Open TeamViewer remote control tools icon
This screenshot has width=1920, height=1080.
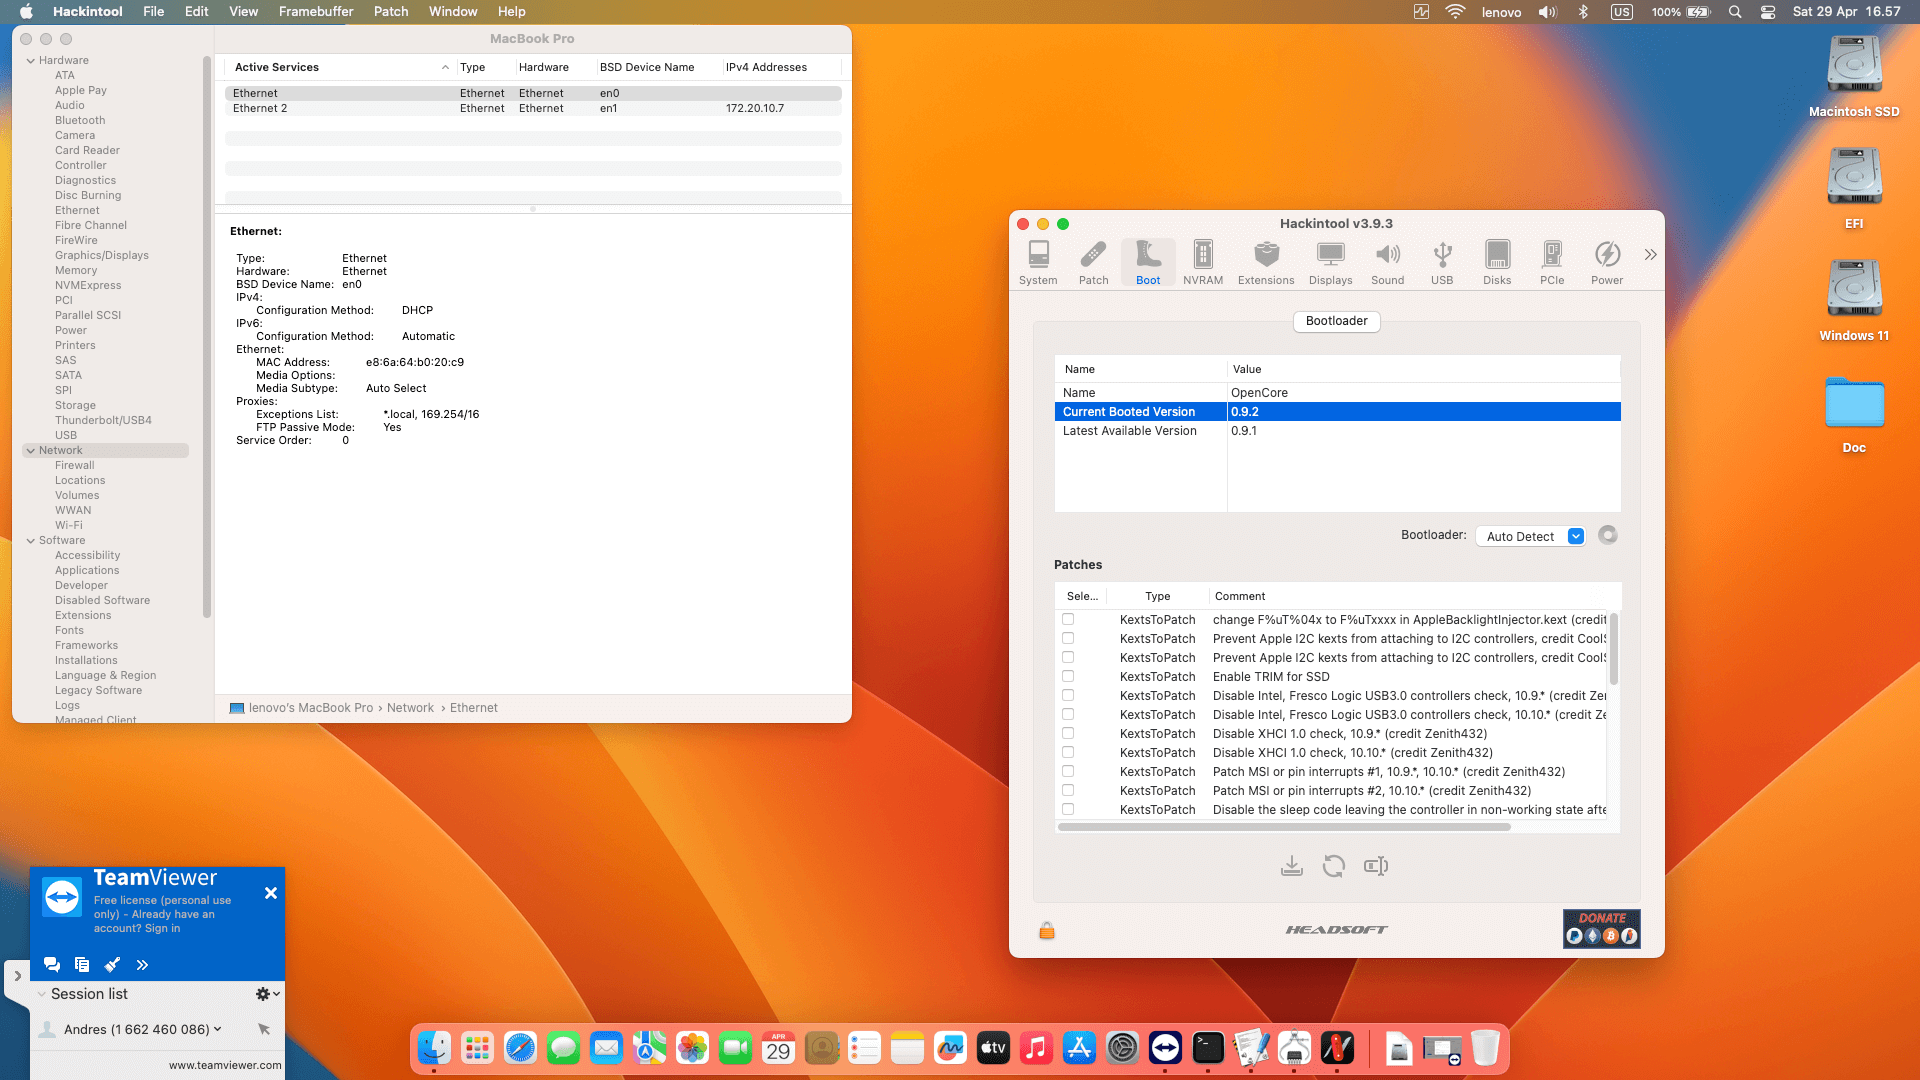pos(112,965)
